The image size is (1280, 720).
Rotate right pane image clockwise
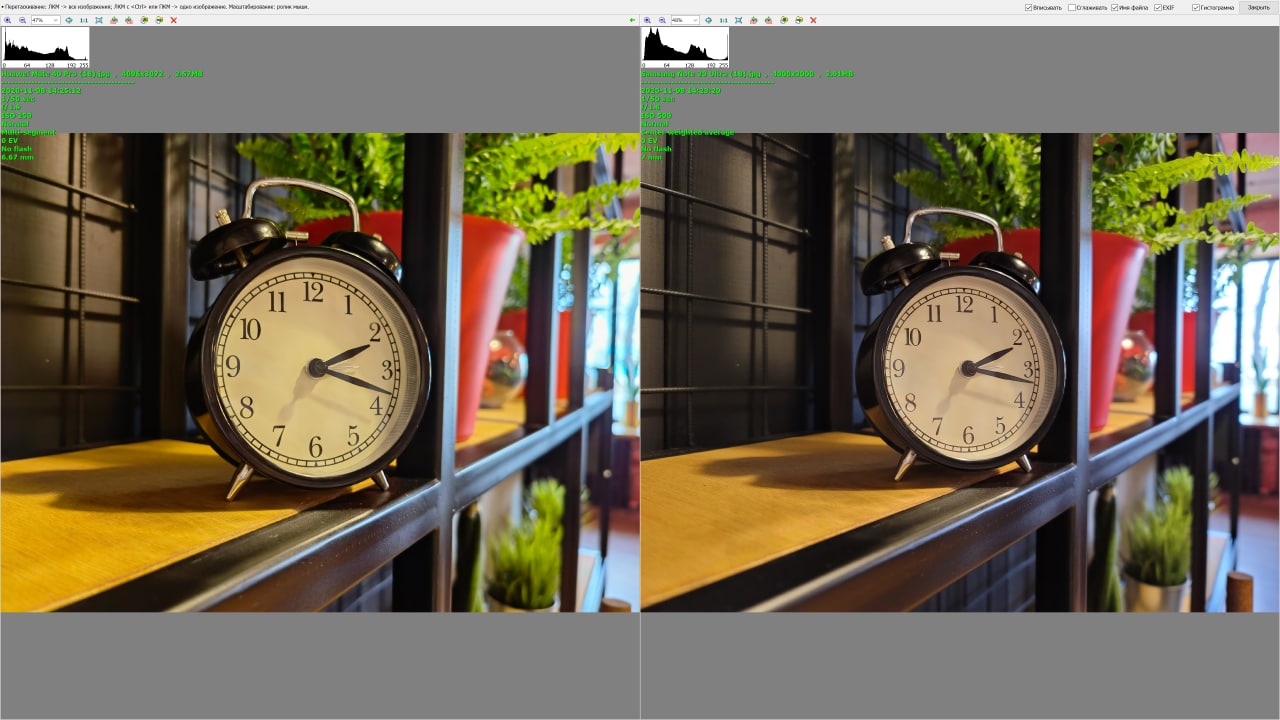click(x=768, y=20)
